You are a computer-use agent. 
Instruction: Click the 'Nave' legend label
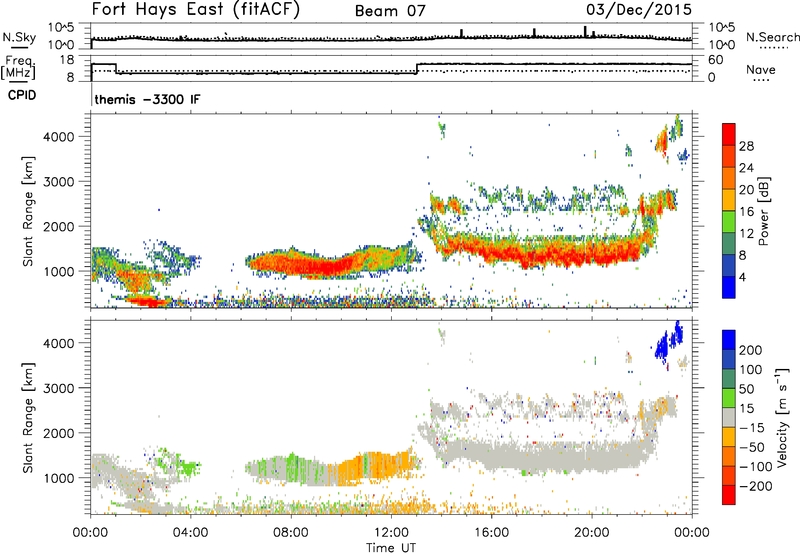tap(761, 69)
